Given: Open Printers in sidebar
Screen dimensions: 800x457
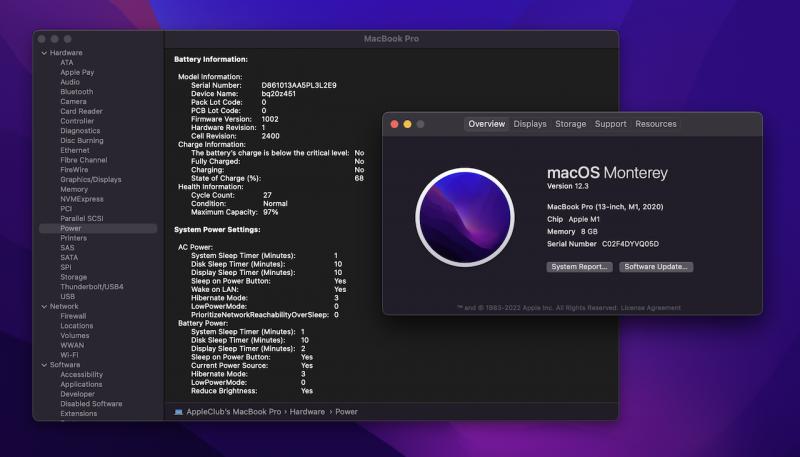Looking at the screenshot, I should click(73, 238).
